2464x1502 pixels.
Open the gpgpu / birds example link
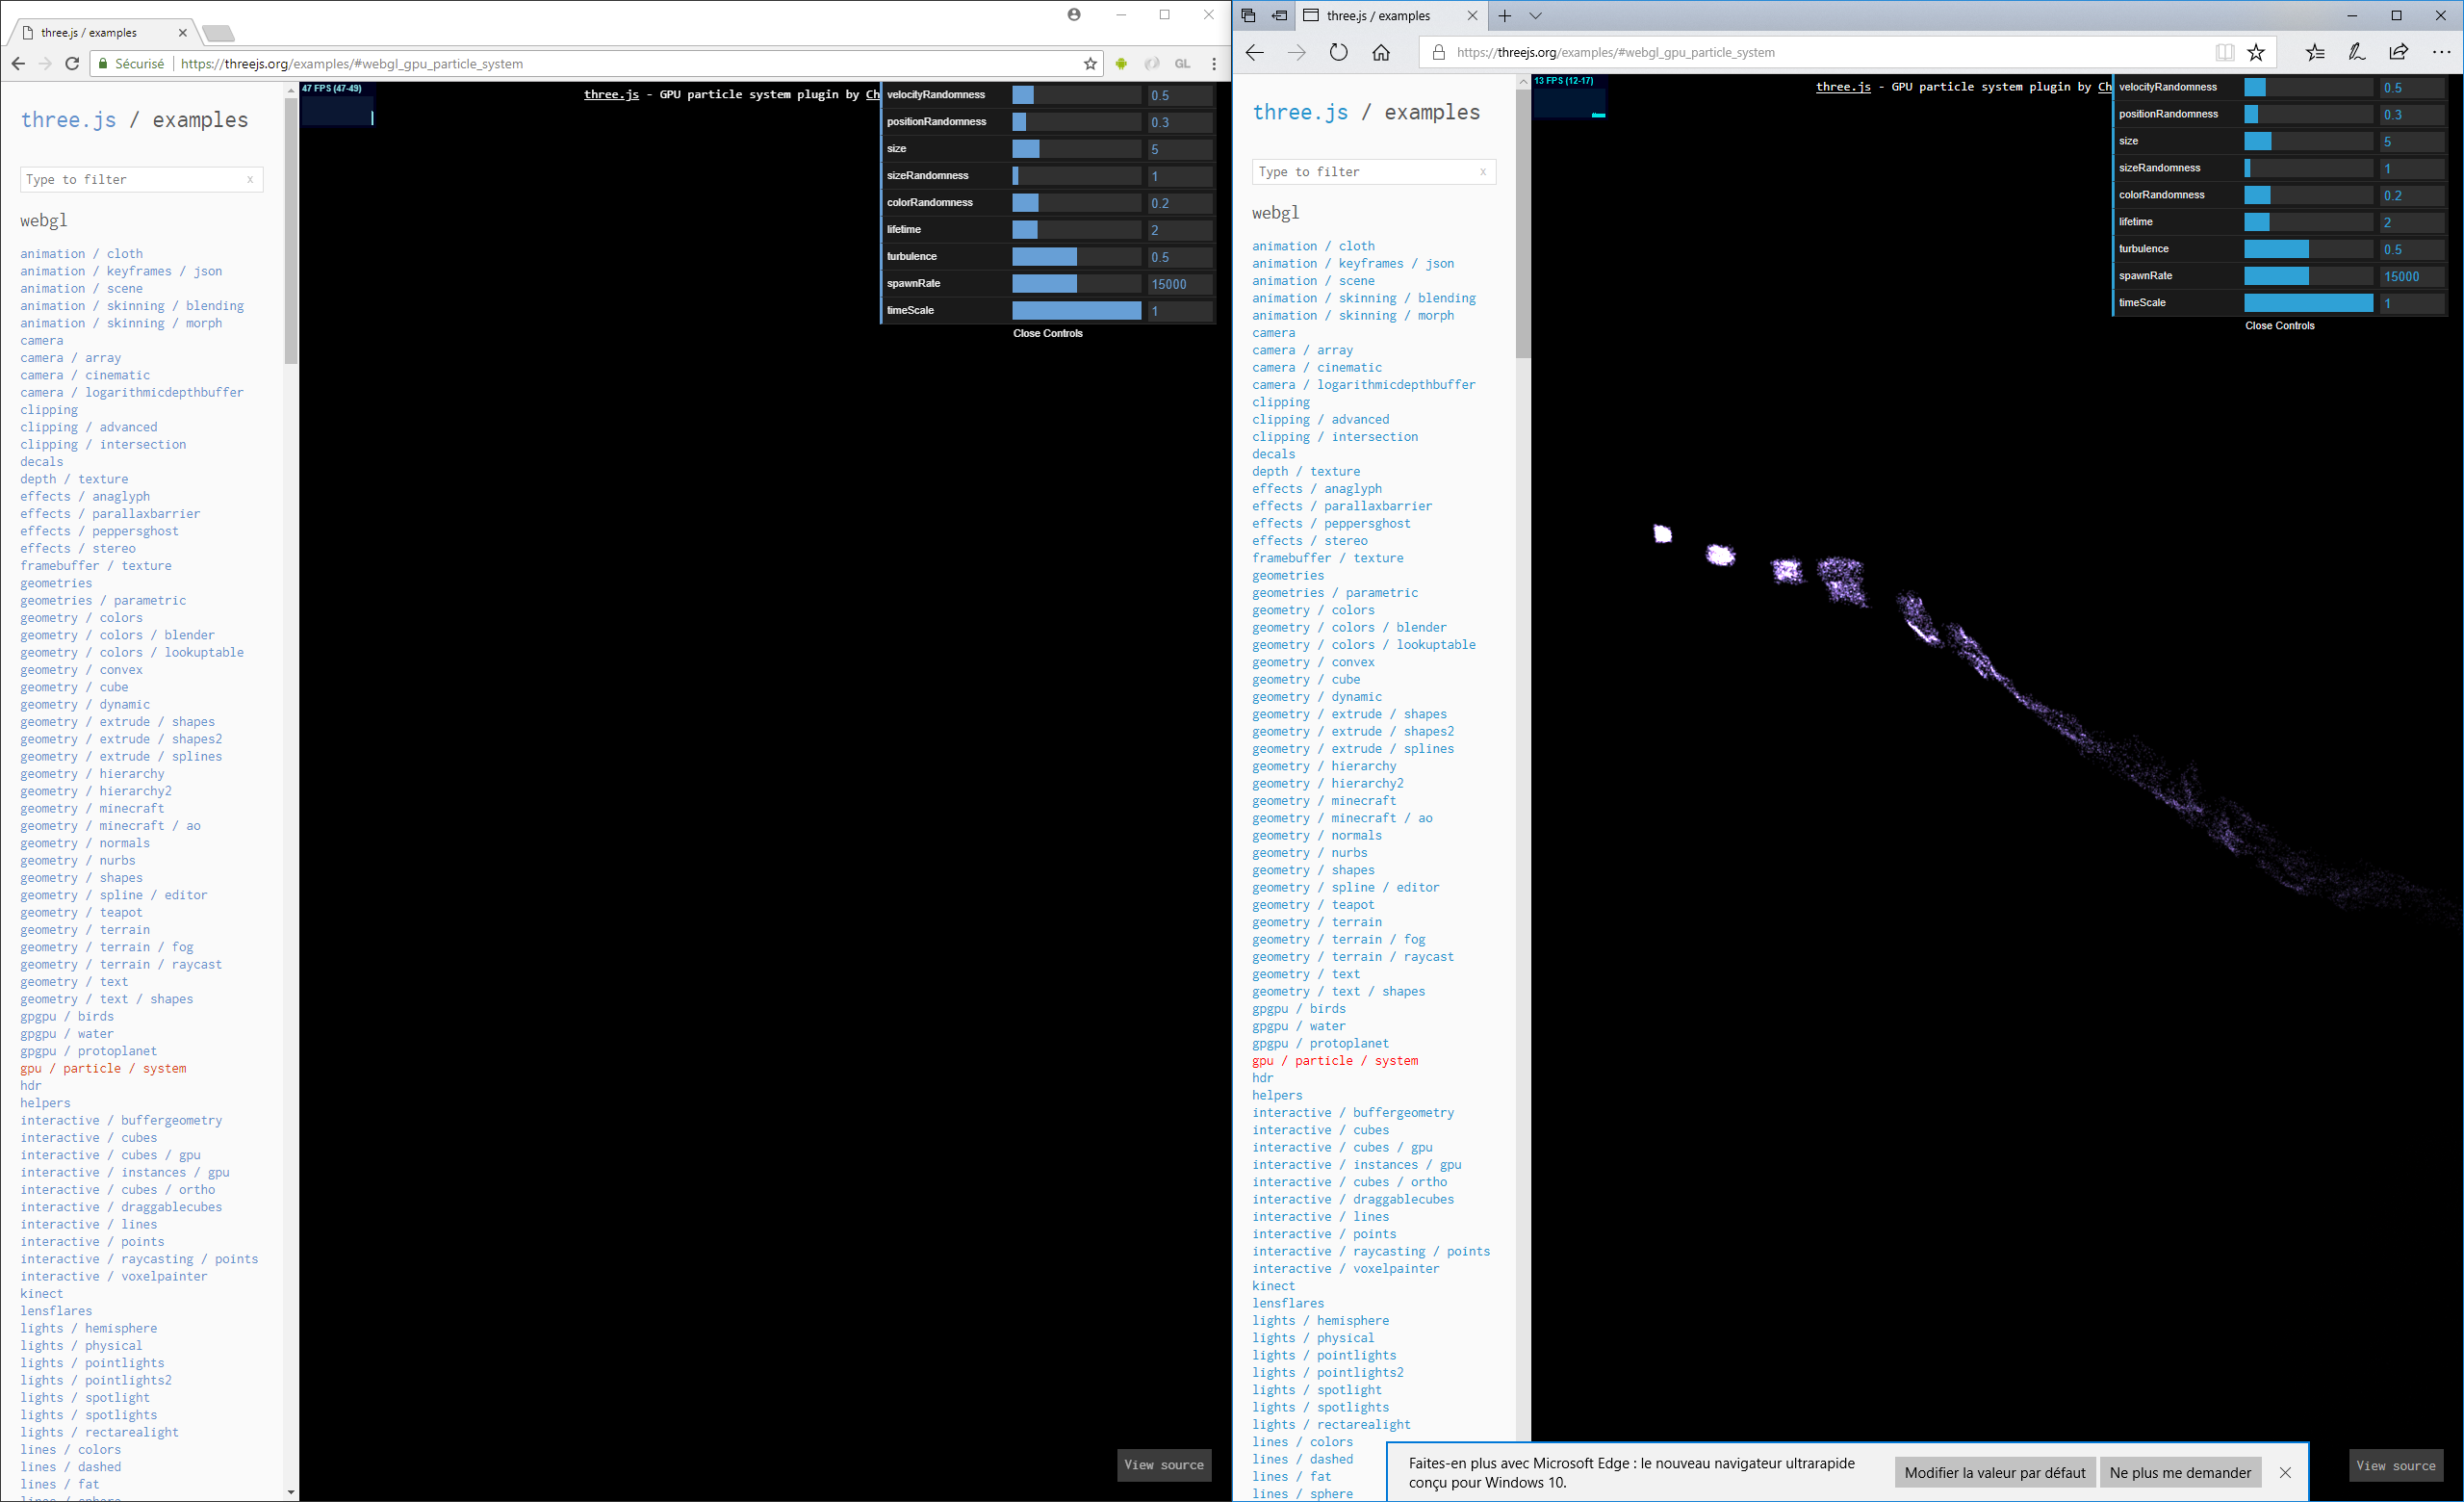point(66,1016)
